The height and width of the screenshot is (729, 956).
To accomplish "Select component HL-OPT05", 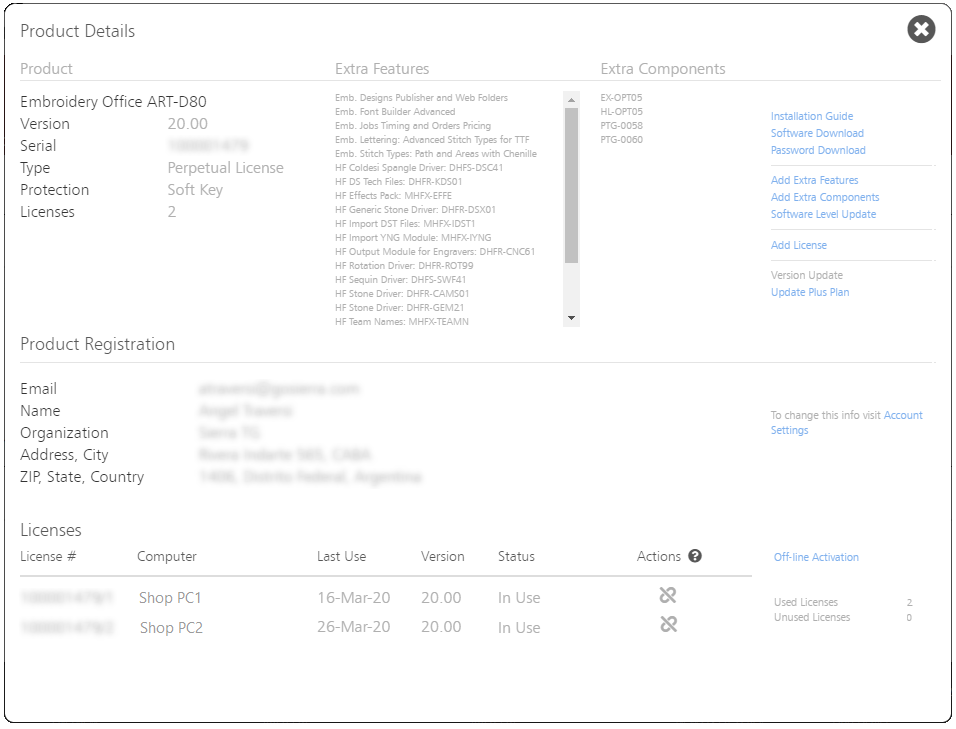I will tap(621, 112).
